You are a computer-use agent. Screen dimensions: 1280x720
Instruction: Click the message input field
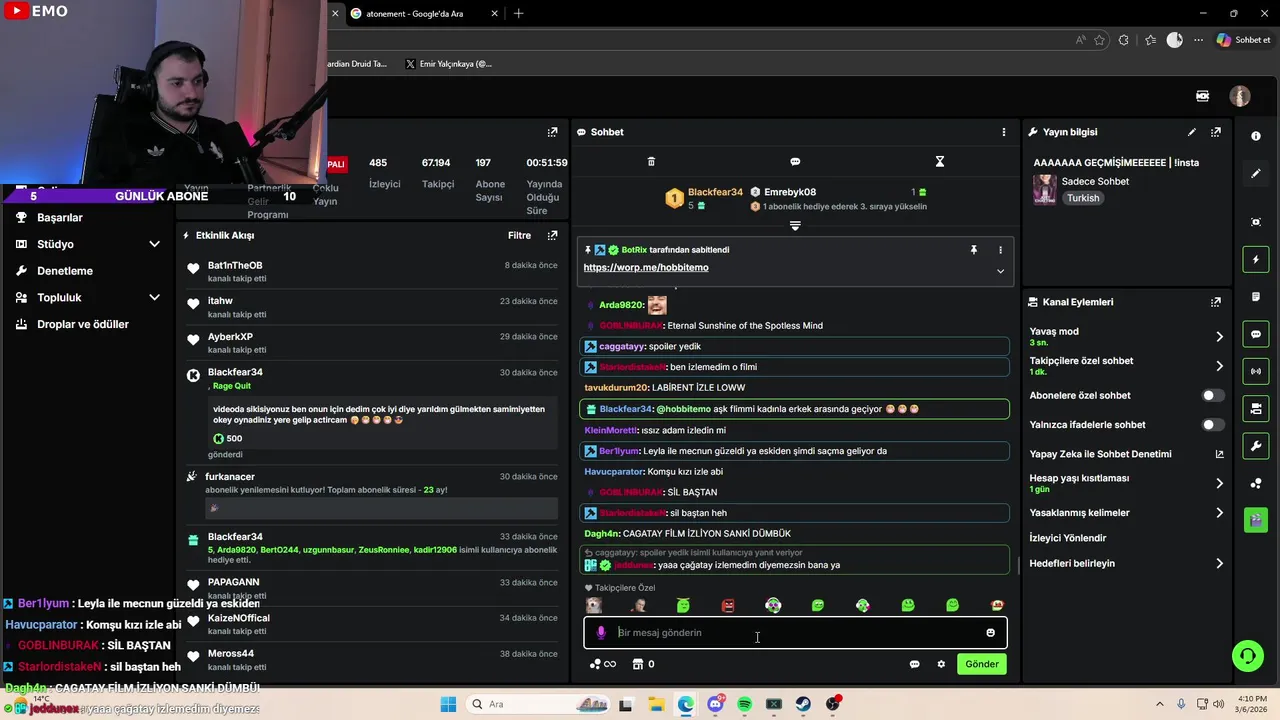coord(795,633)
